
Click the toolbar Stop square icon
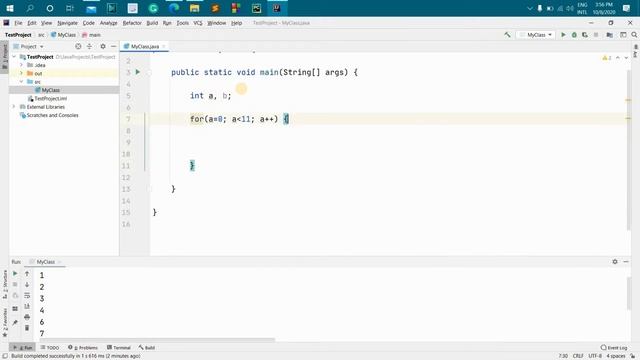click(596, 35)
